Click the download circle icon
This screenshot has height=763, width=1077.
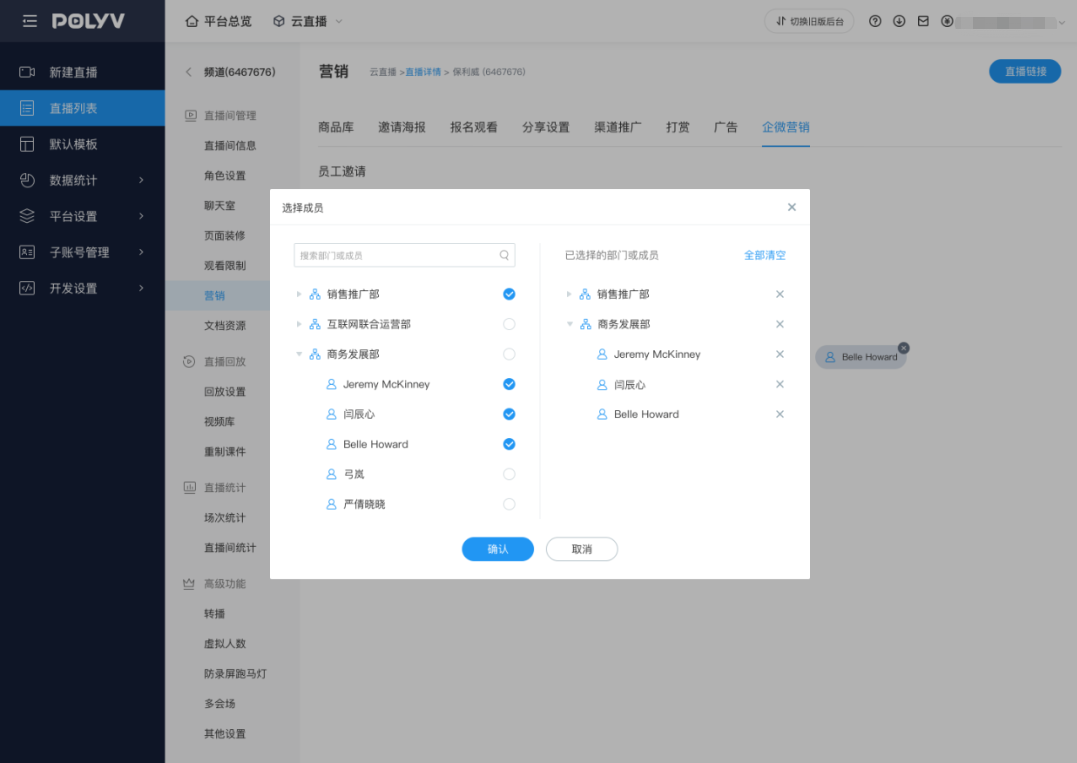click(x=901, y=20)
